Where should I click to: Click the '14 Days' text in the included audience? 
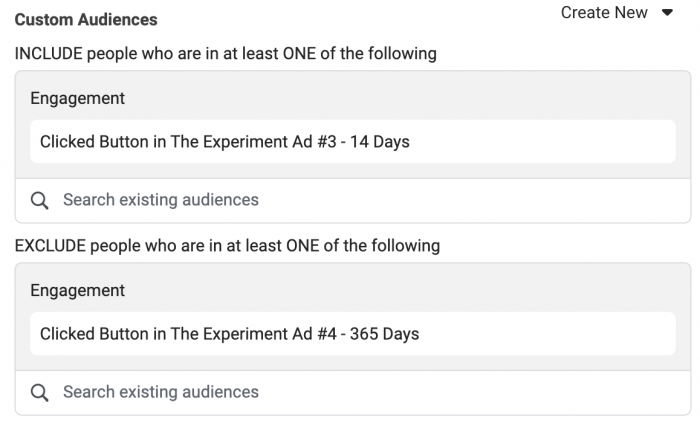point(379,142)
